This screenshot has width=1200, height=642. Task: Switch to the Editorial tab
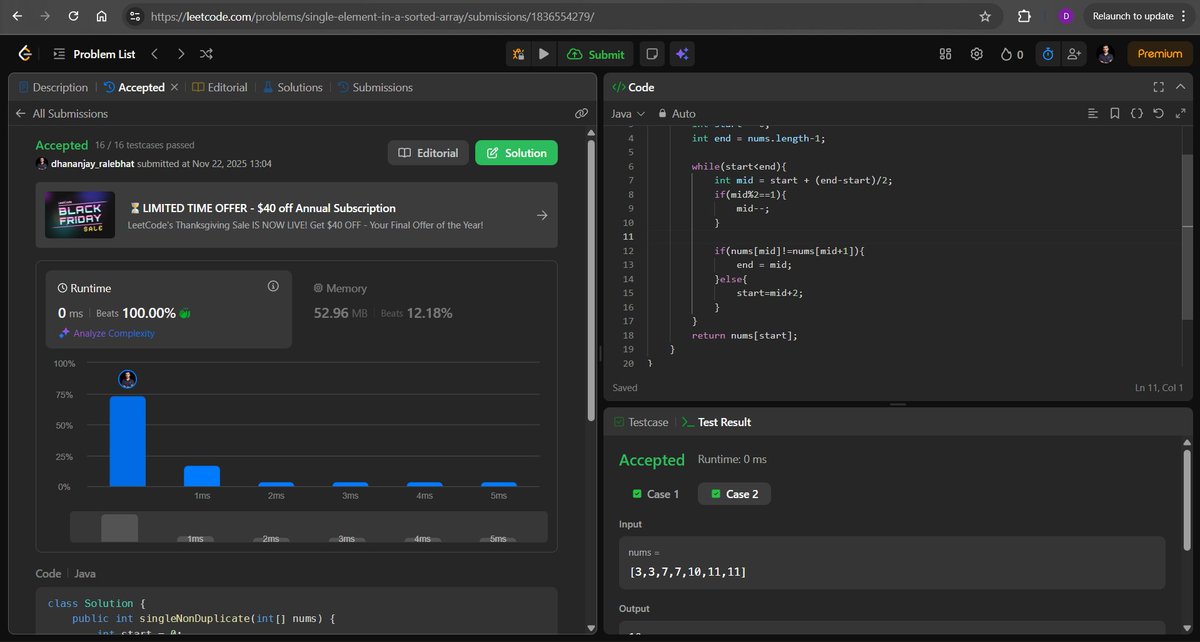click(x=219, y=87)
